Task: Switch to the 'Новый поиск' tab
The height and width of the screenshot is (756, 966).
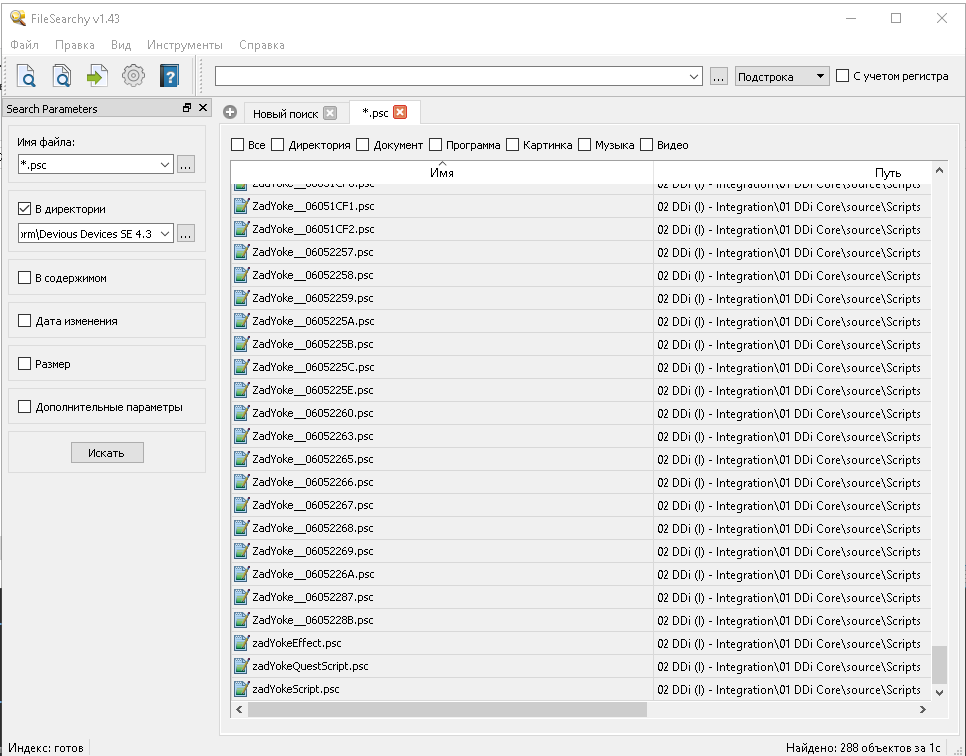Action: tap(285, 113)
